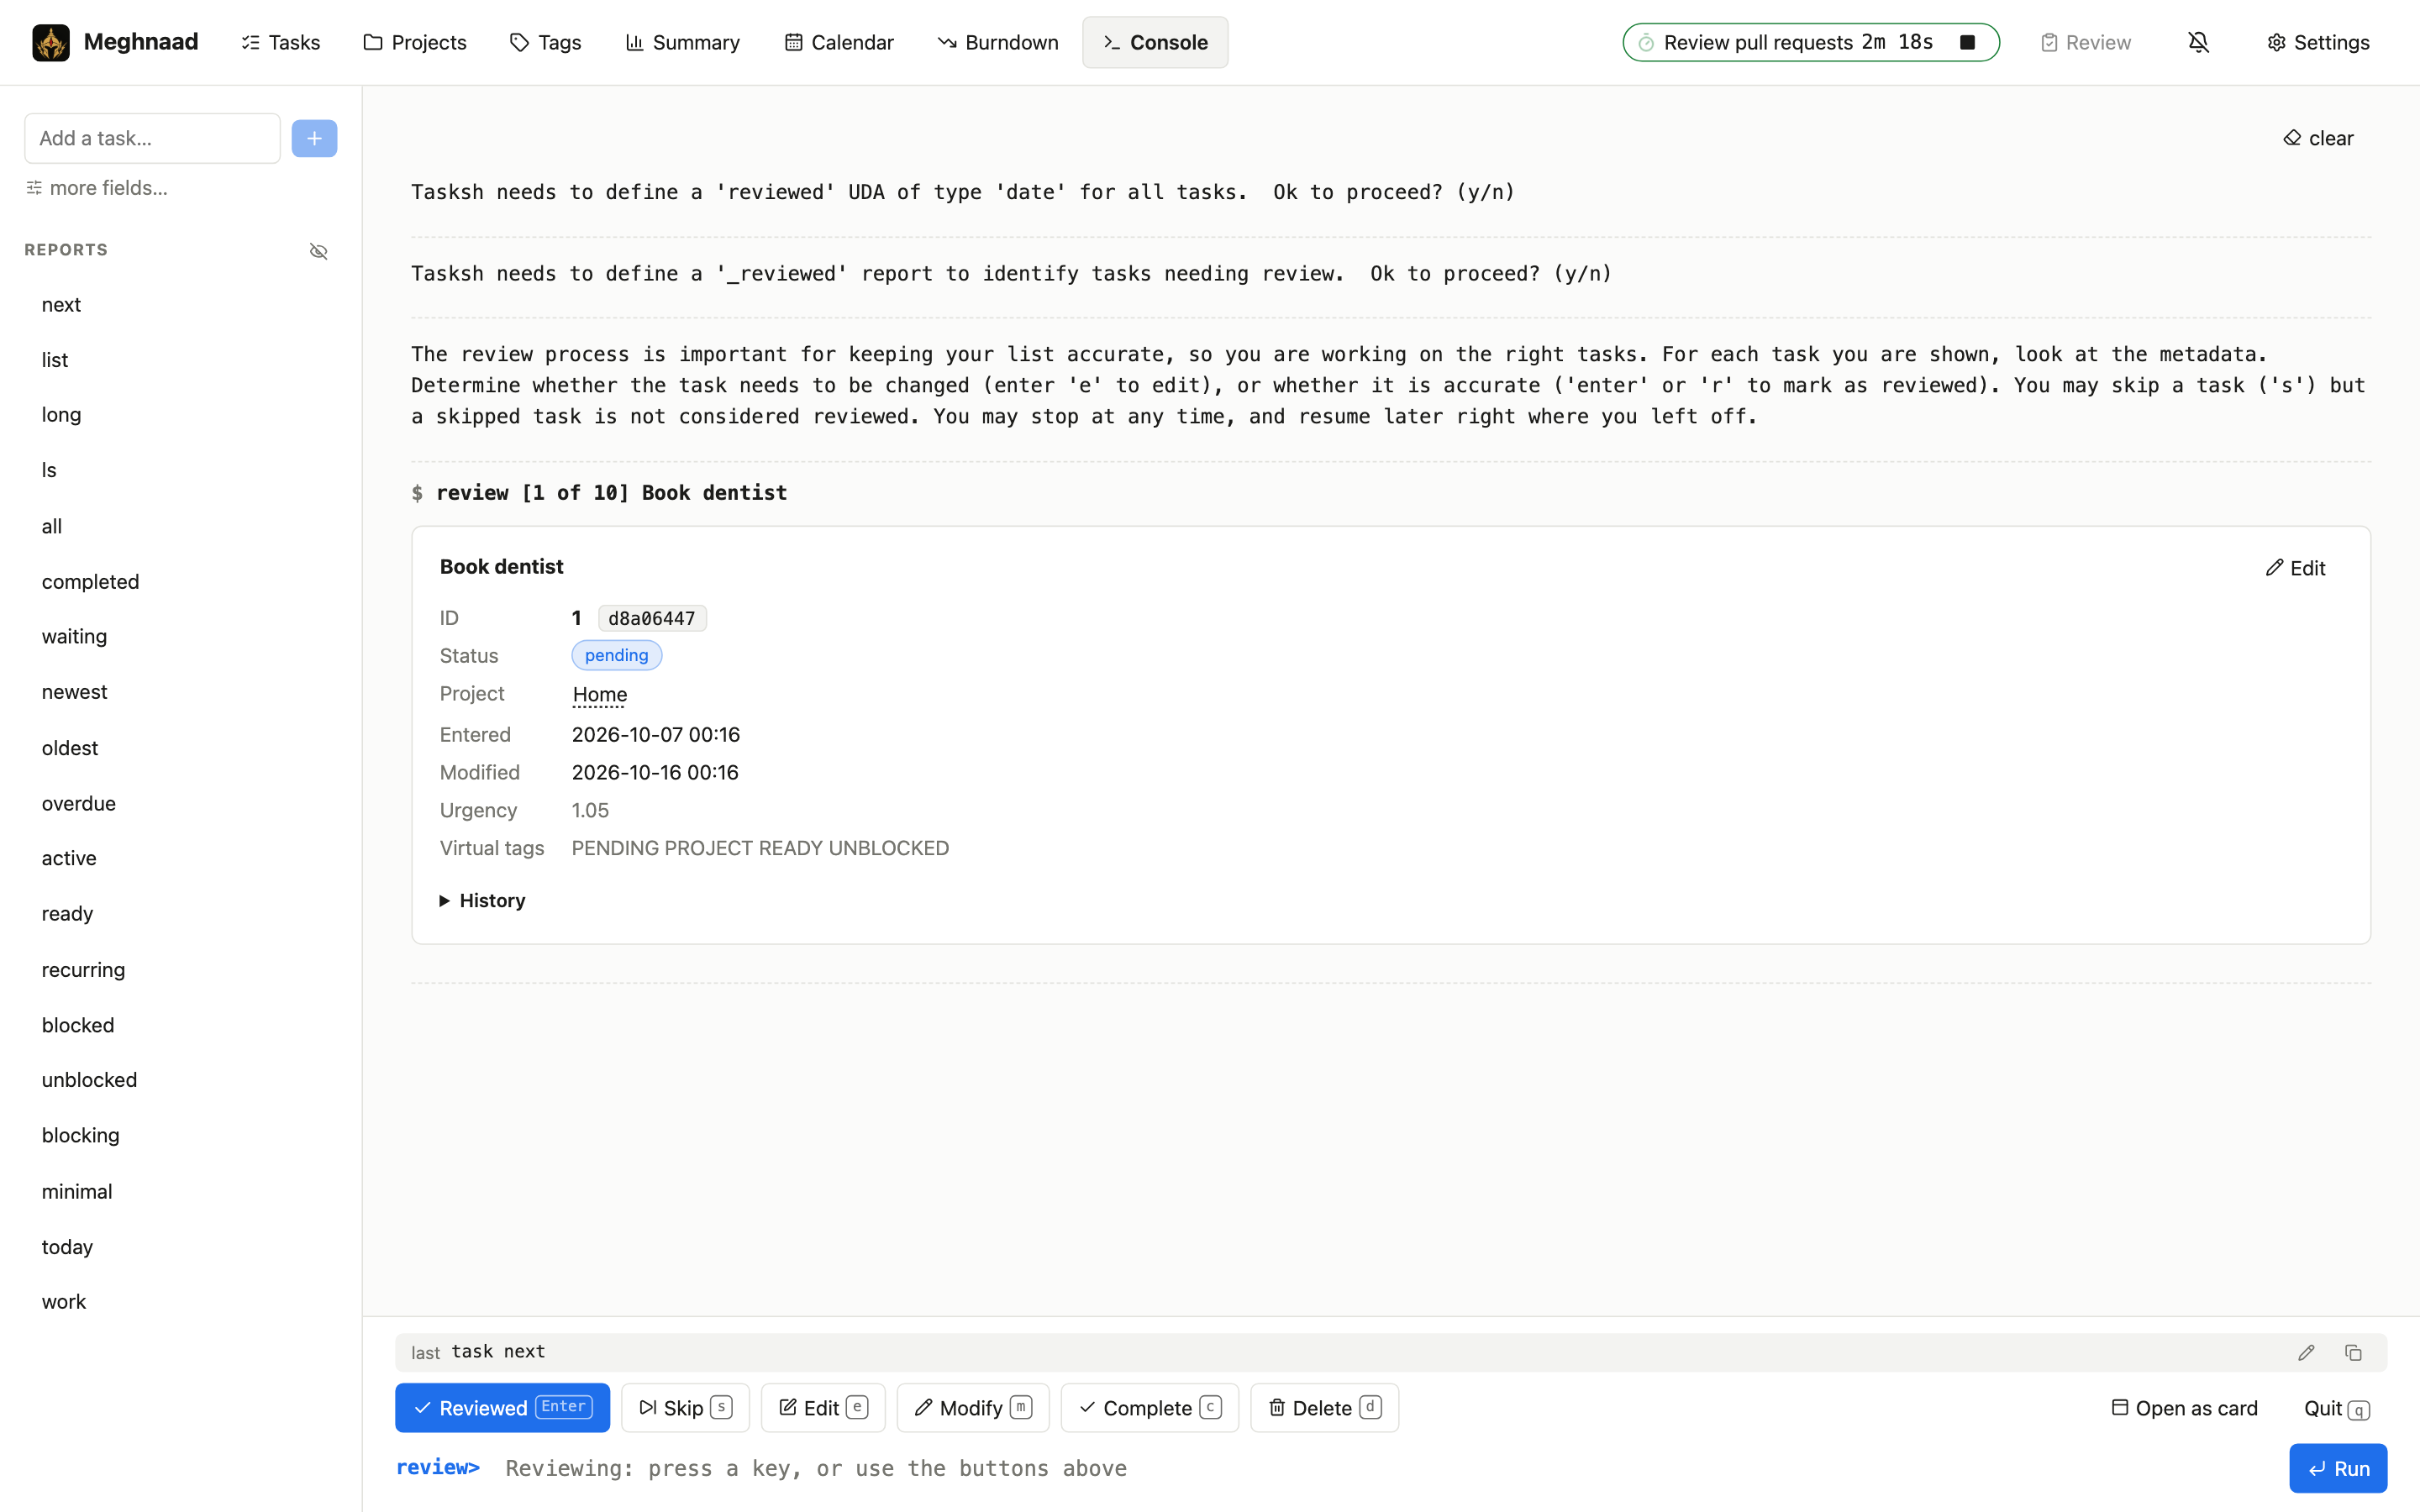Open the overdue report
2420x1512 pixels.
[x=79, y=803]
